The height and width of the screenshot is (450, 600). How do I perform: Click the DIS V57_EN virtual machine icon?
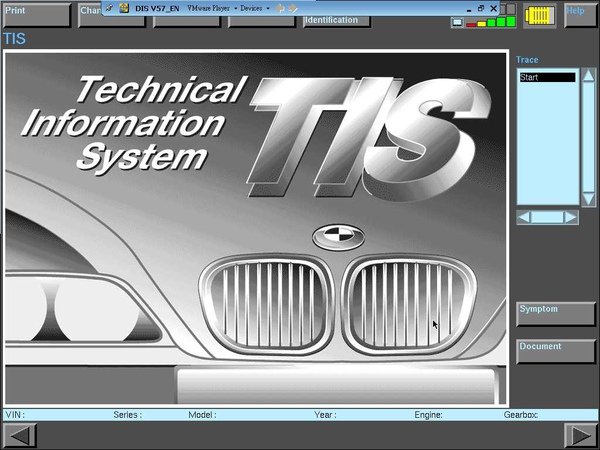(x=124, y=8)
